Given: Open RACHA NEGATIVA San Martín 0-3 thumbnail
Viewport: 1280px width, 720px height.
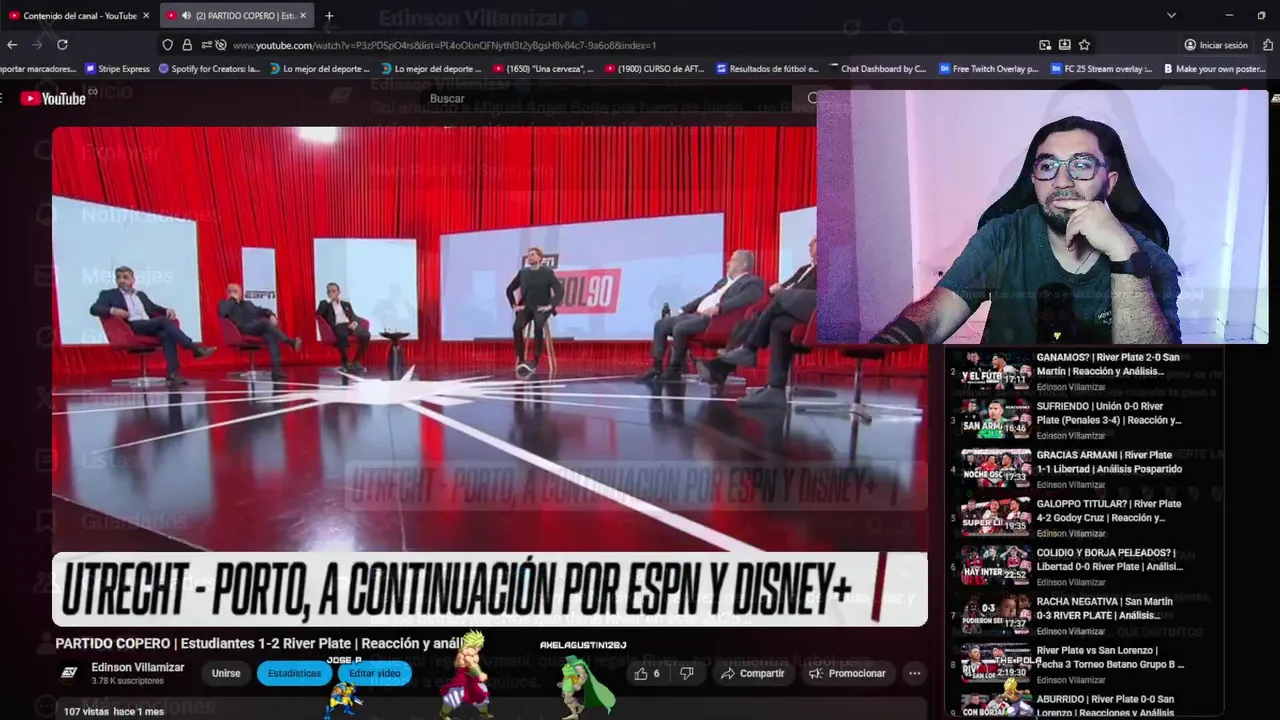Looking at the screenshot, I should coord(996,615).
